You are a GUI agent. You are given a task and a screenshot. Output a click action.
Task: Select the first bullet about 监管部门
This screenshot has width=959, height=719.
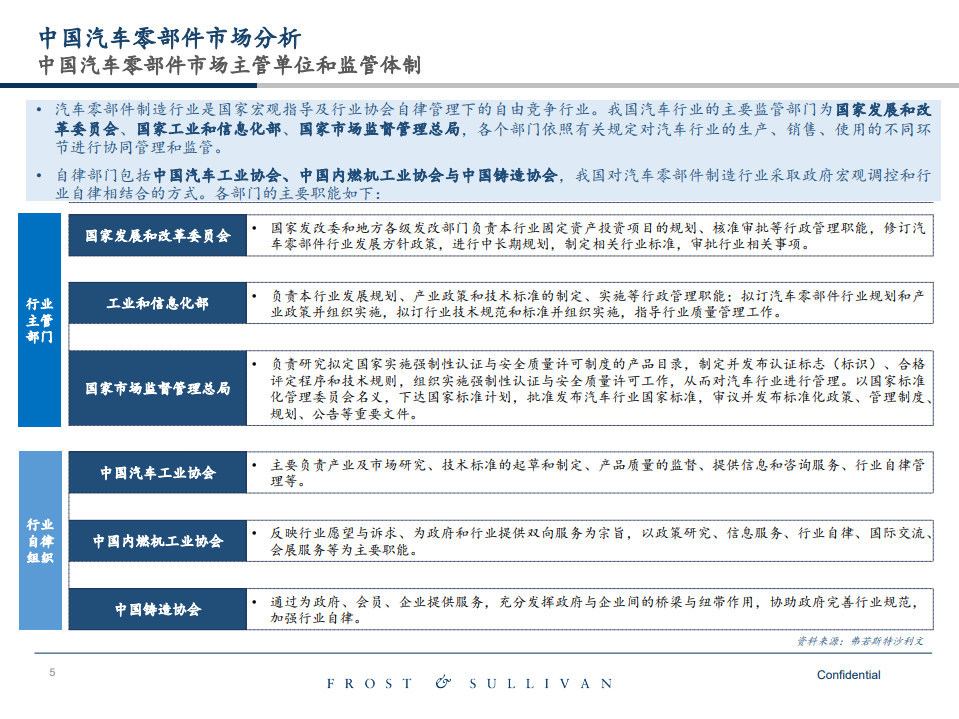[x=490, y=129]
